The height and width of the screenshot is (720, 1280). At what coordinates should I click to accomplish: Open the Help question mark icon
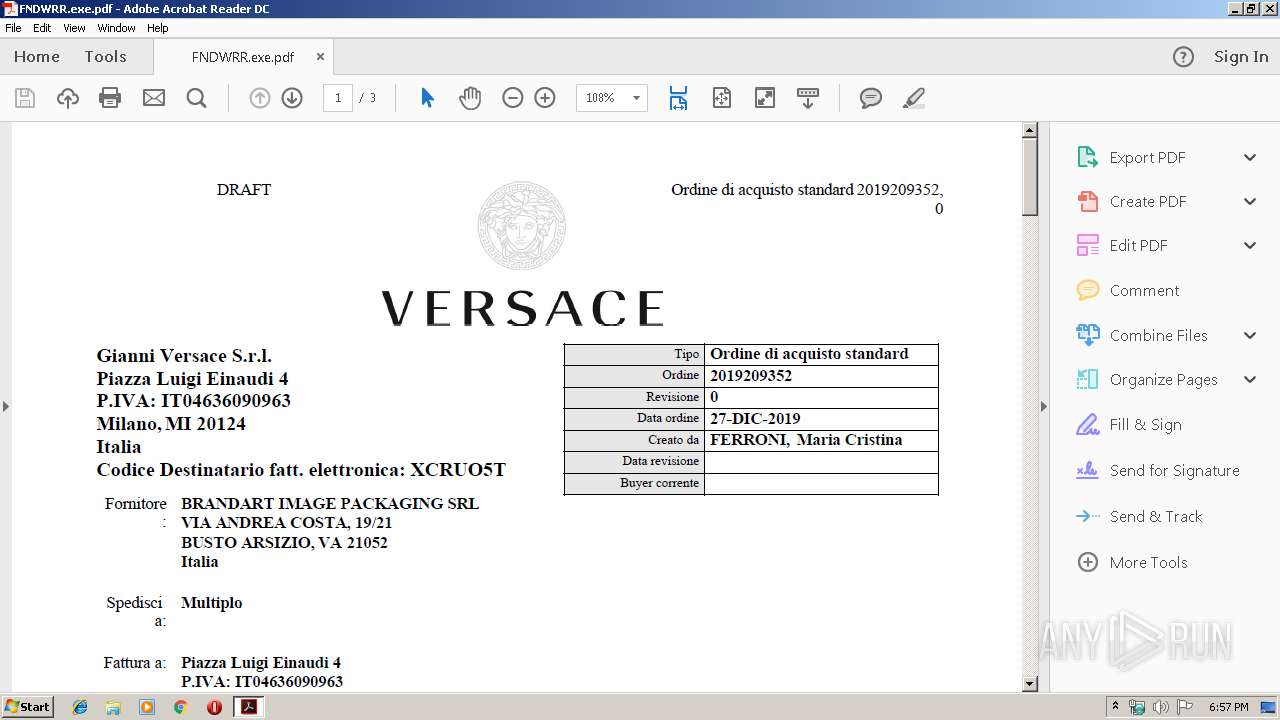click(x=1183, y=57)
